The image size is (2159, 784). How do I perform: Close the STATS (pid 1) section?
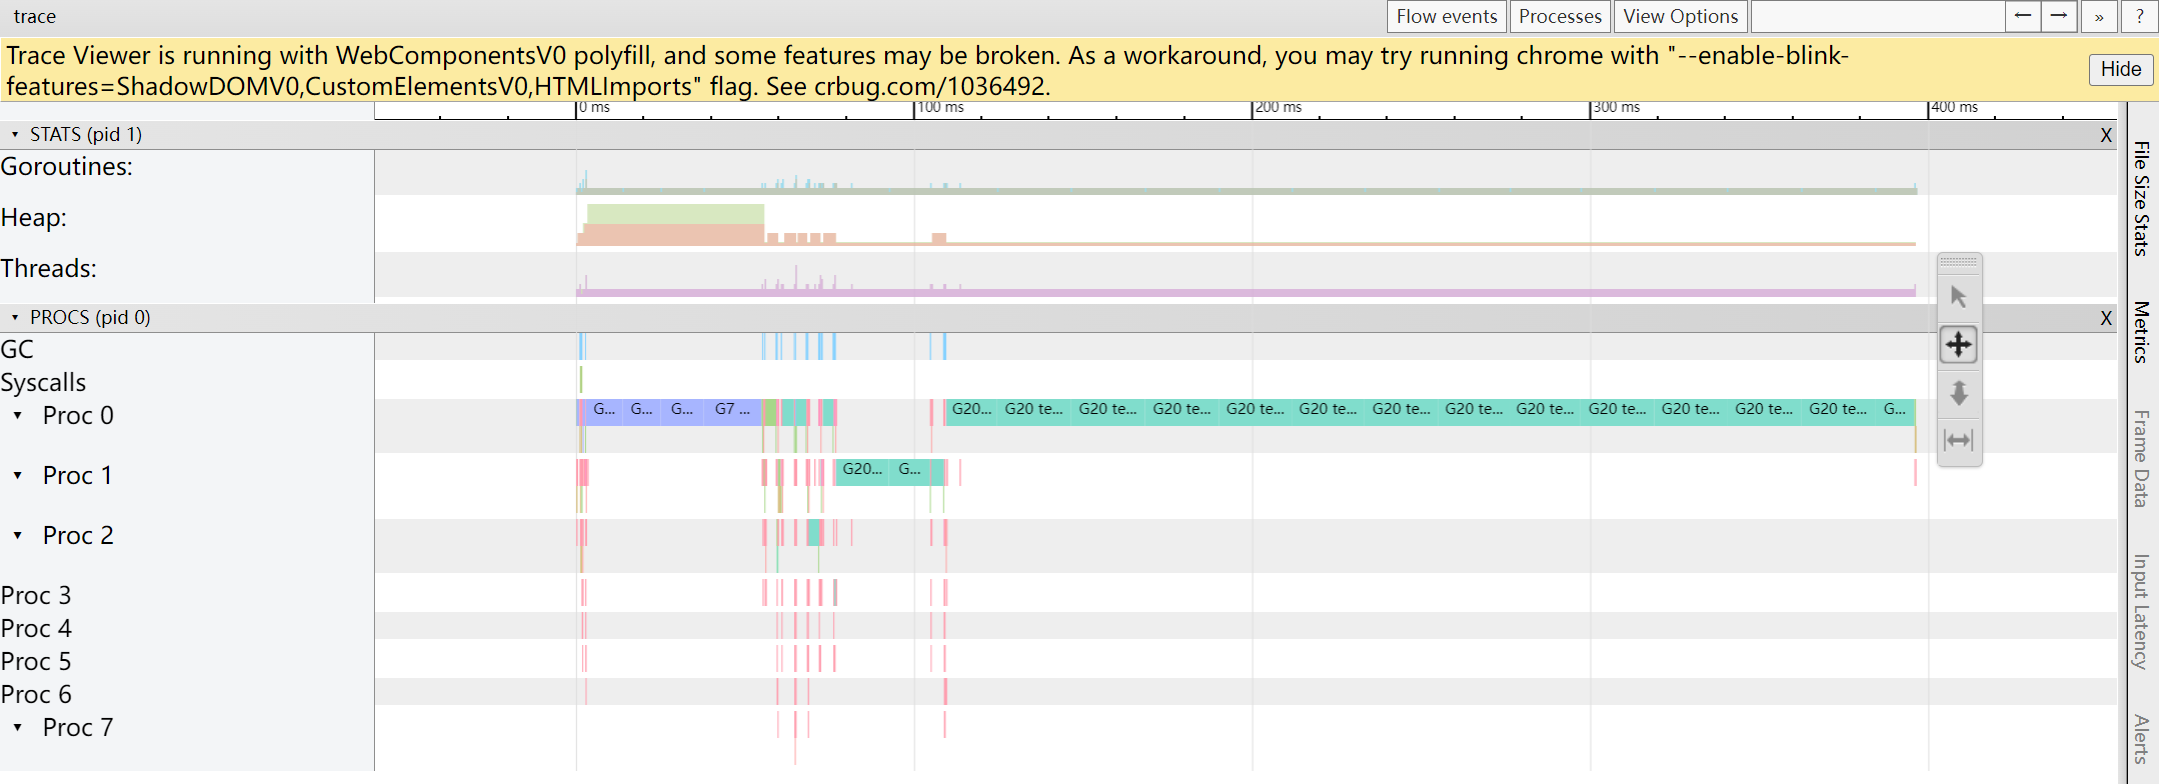(2106, 135)
